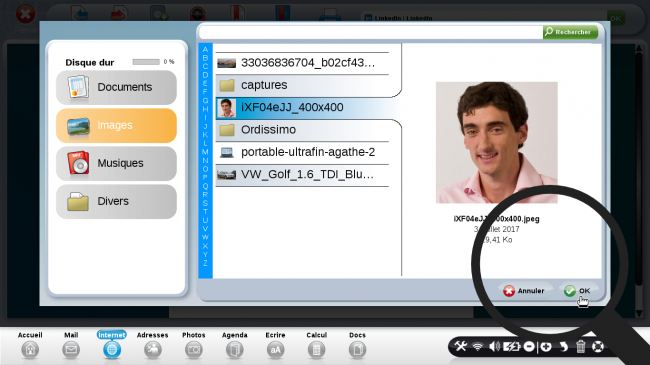The image size is (650, 365).
Task: Click the help lifebuoy icon
Action: (x=598, y=346)
